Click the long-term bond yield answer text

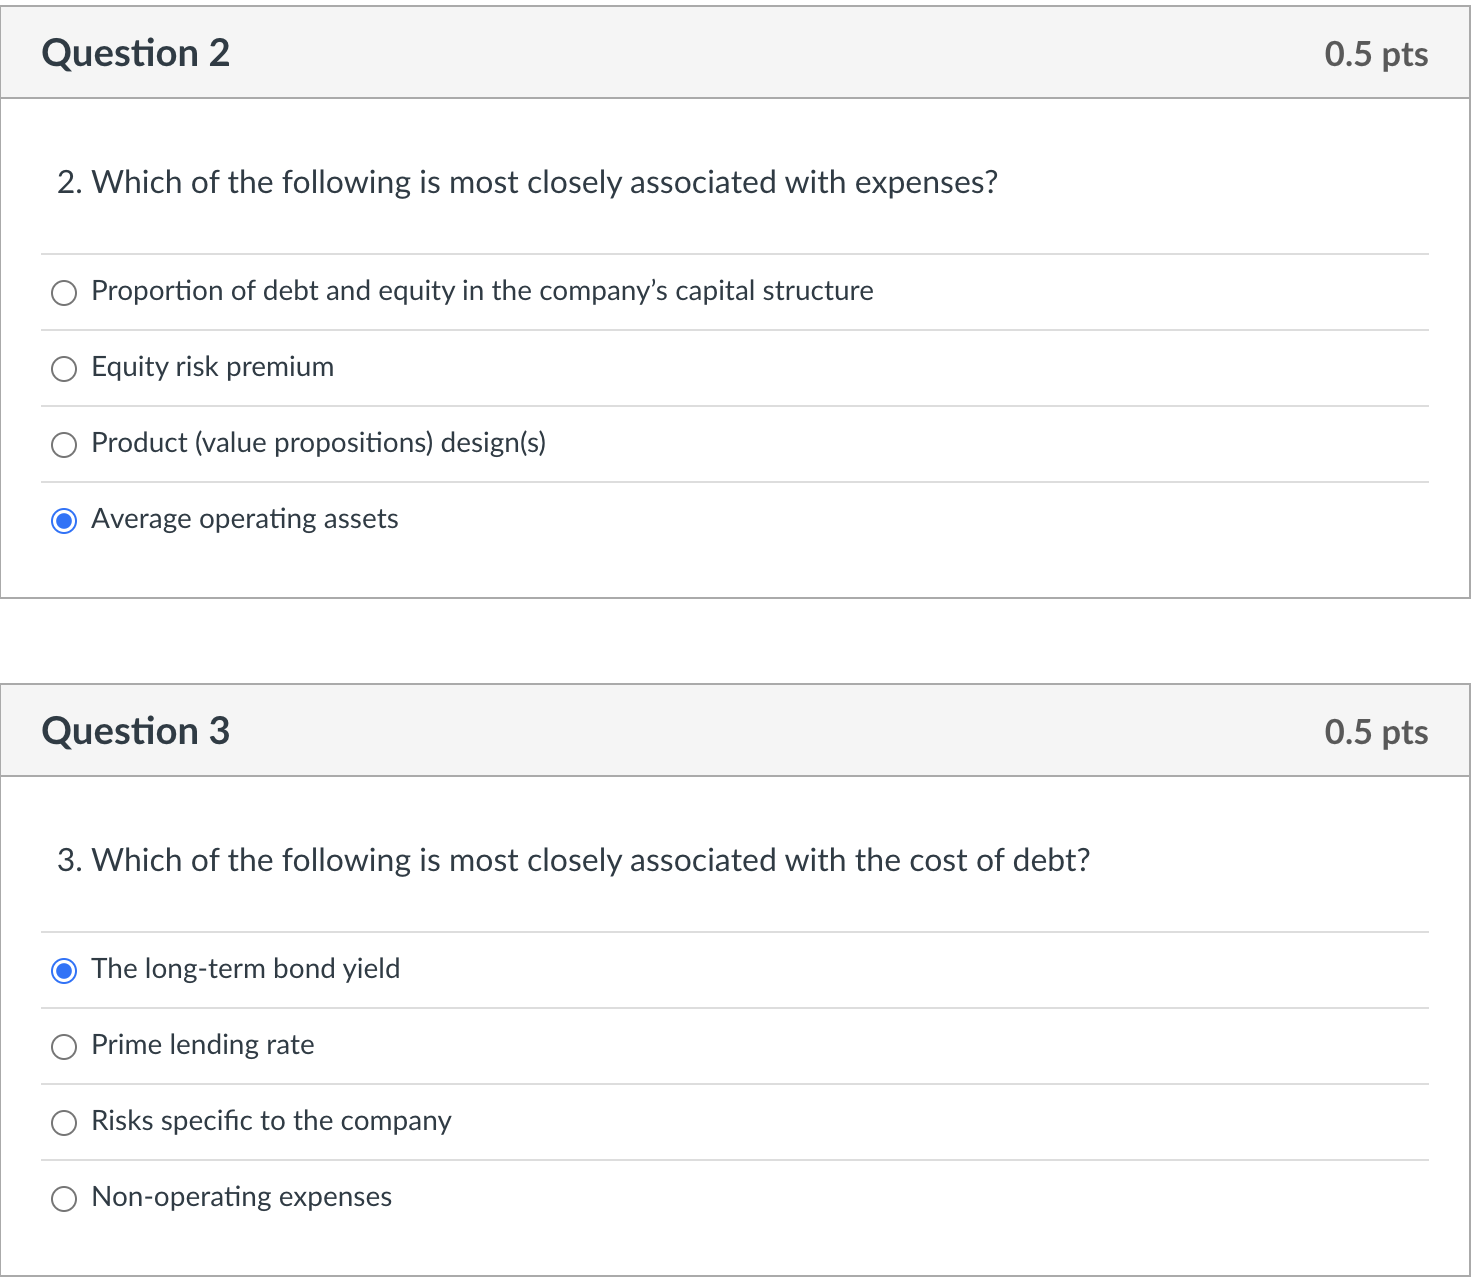pos(245,970)
